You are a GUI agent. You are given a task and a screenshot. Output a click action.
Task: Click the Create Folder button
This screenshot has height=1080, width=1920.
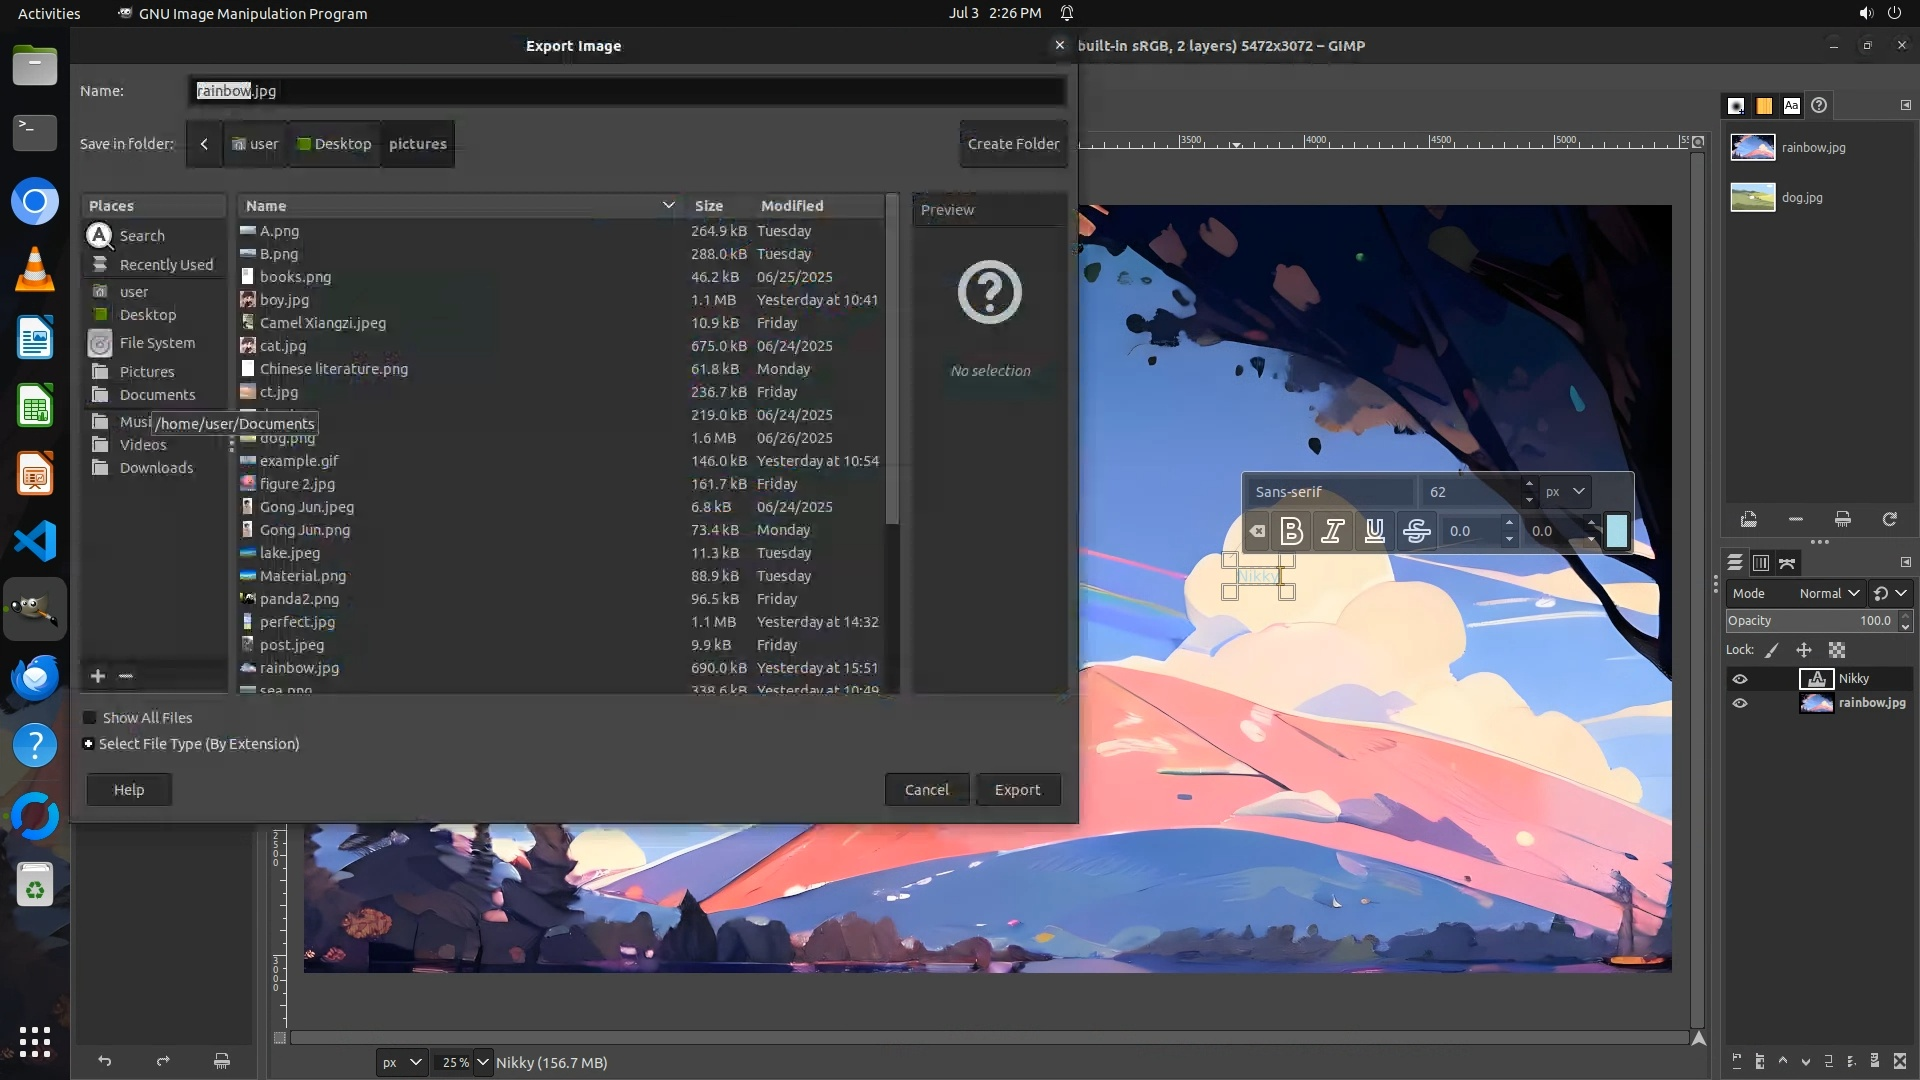pyautogui.click(x=1013, y=144)
